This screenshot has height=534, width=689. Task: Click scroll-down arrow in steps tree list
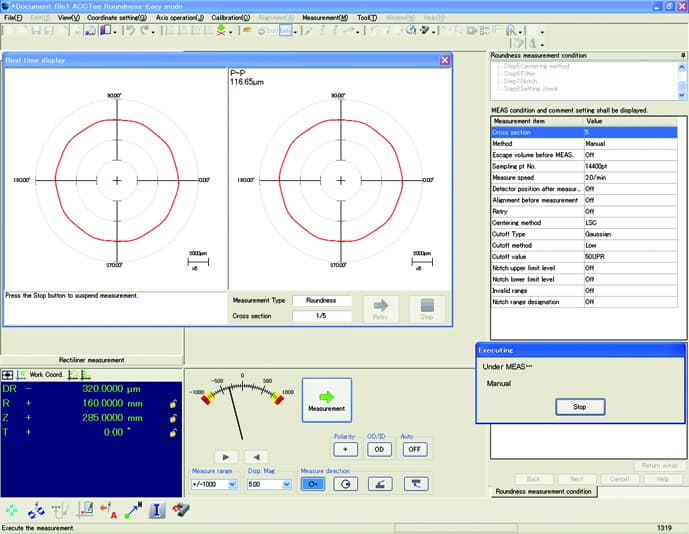pos(682,95)
